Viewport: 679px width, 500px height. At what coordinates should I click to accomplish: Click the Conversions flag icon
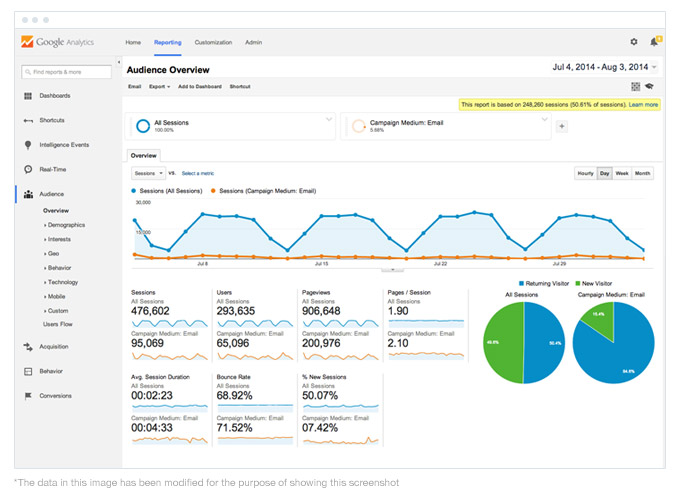[x=28, y=396]
